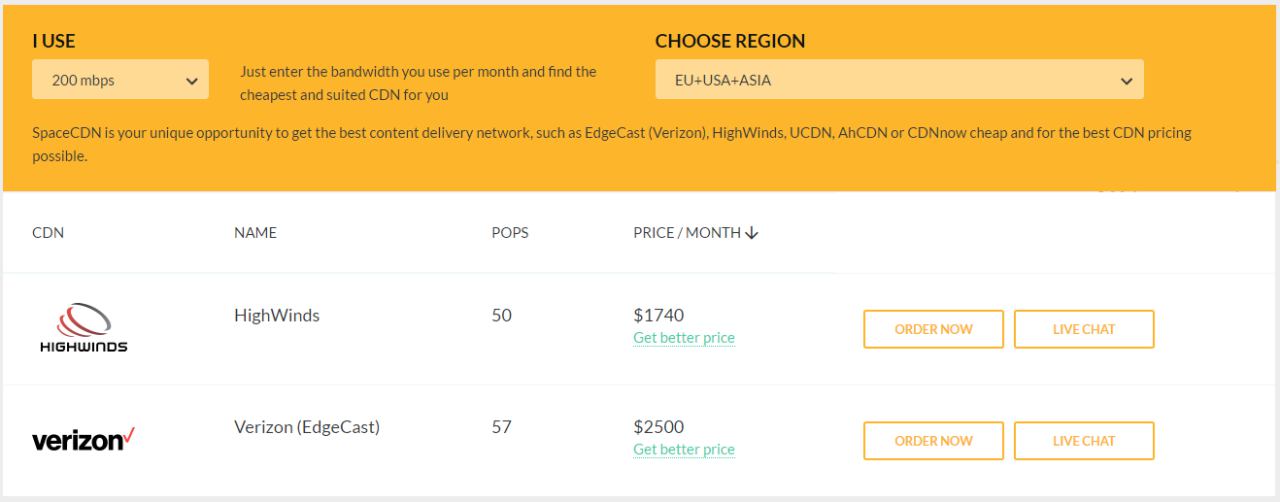The image size is (1280, 502).
Task: Click Get better price under $2500
Action: tap(684, 449)
